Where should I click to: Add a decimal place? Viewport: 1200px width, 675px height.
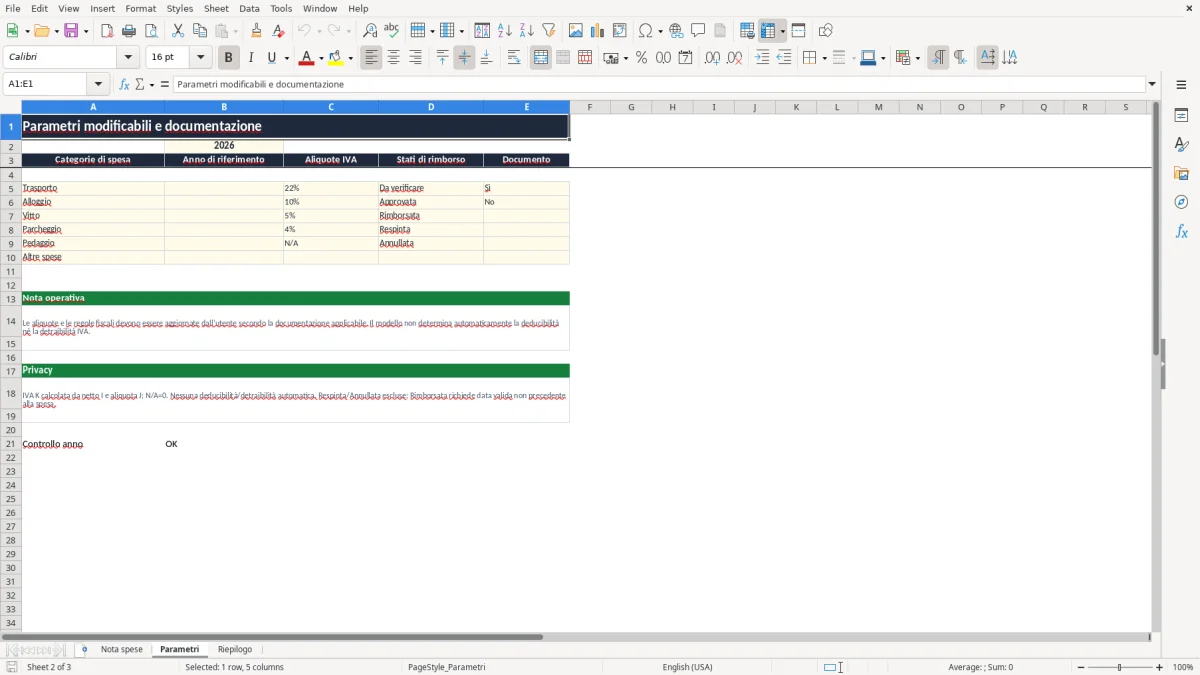coord(712,58)
